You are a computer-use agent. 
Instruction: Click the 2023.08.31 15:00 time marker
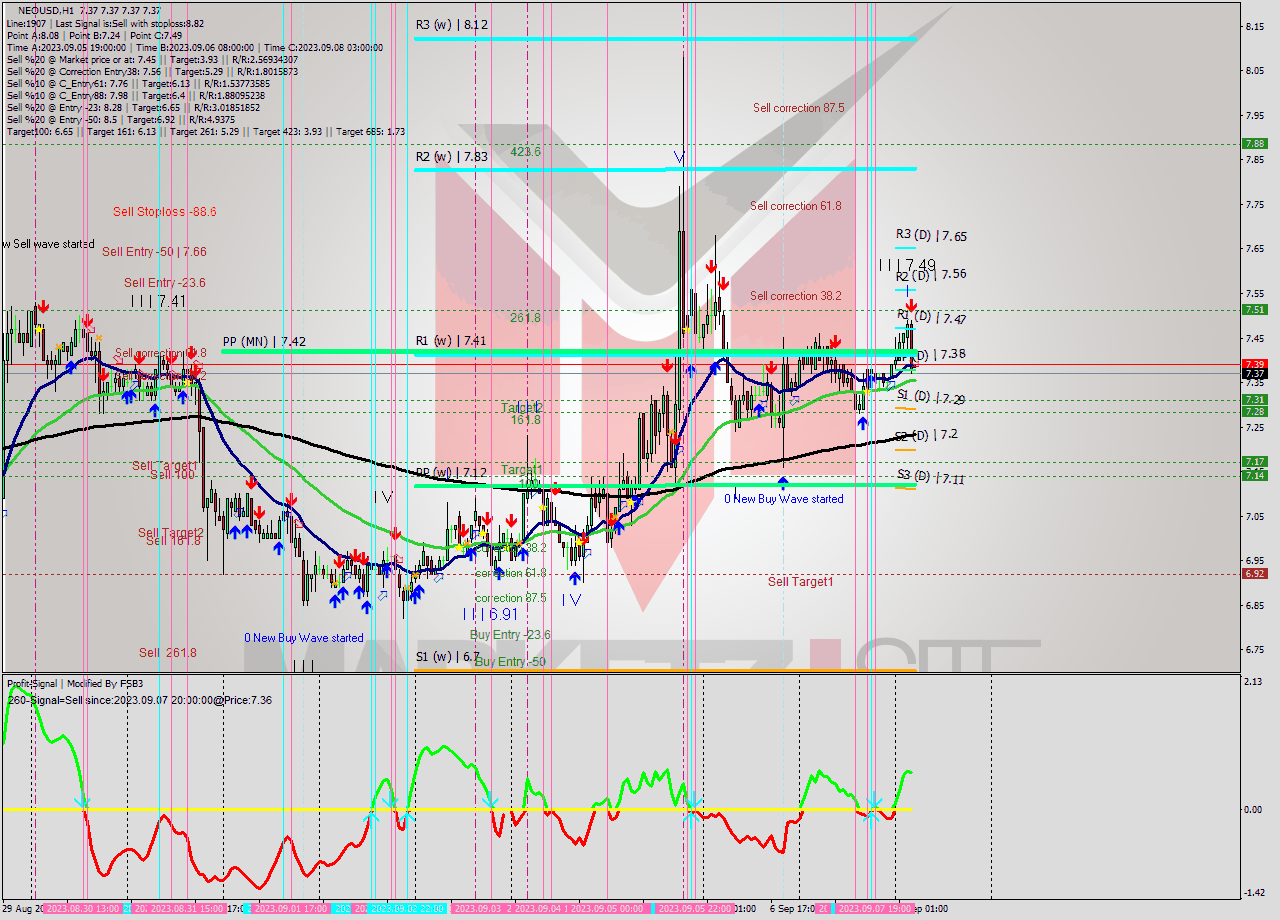click(185, 909)
